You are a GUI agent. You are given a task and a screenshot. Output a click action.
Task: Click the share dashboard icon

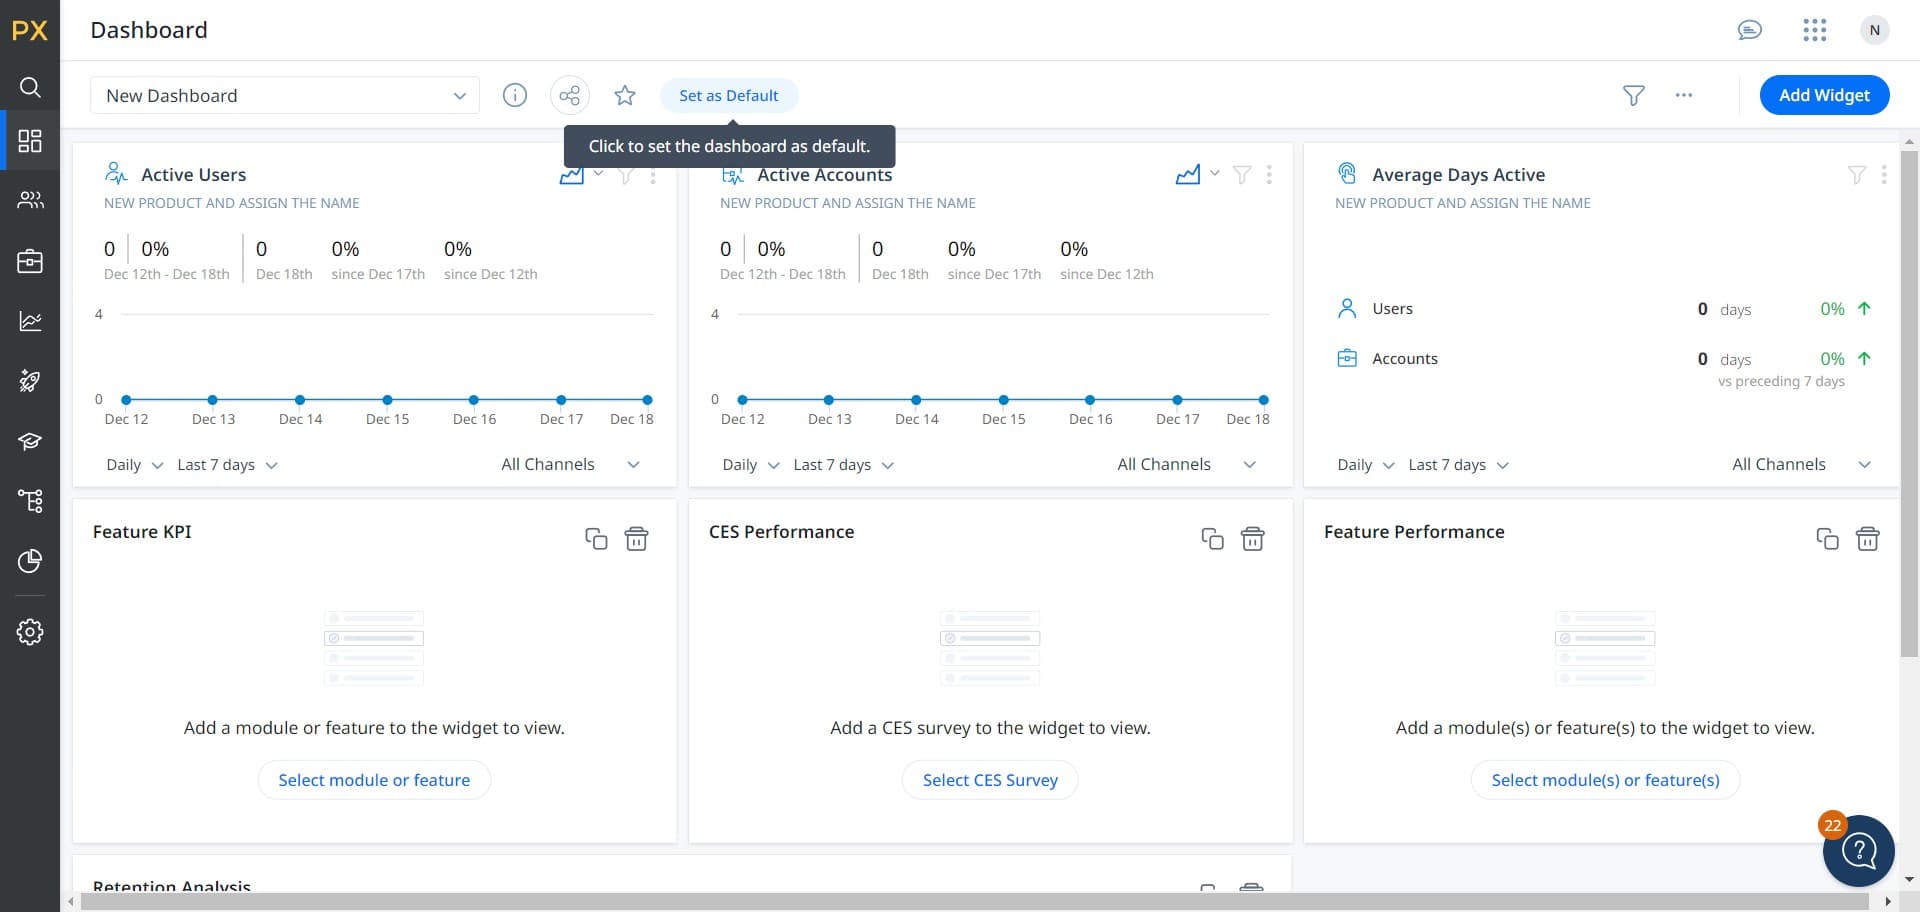(569, 95)
